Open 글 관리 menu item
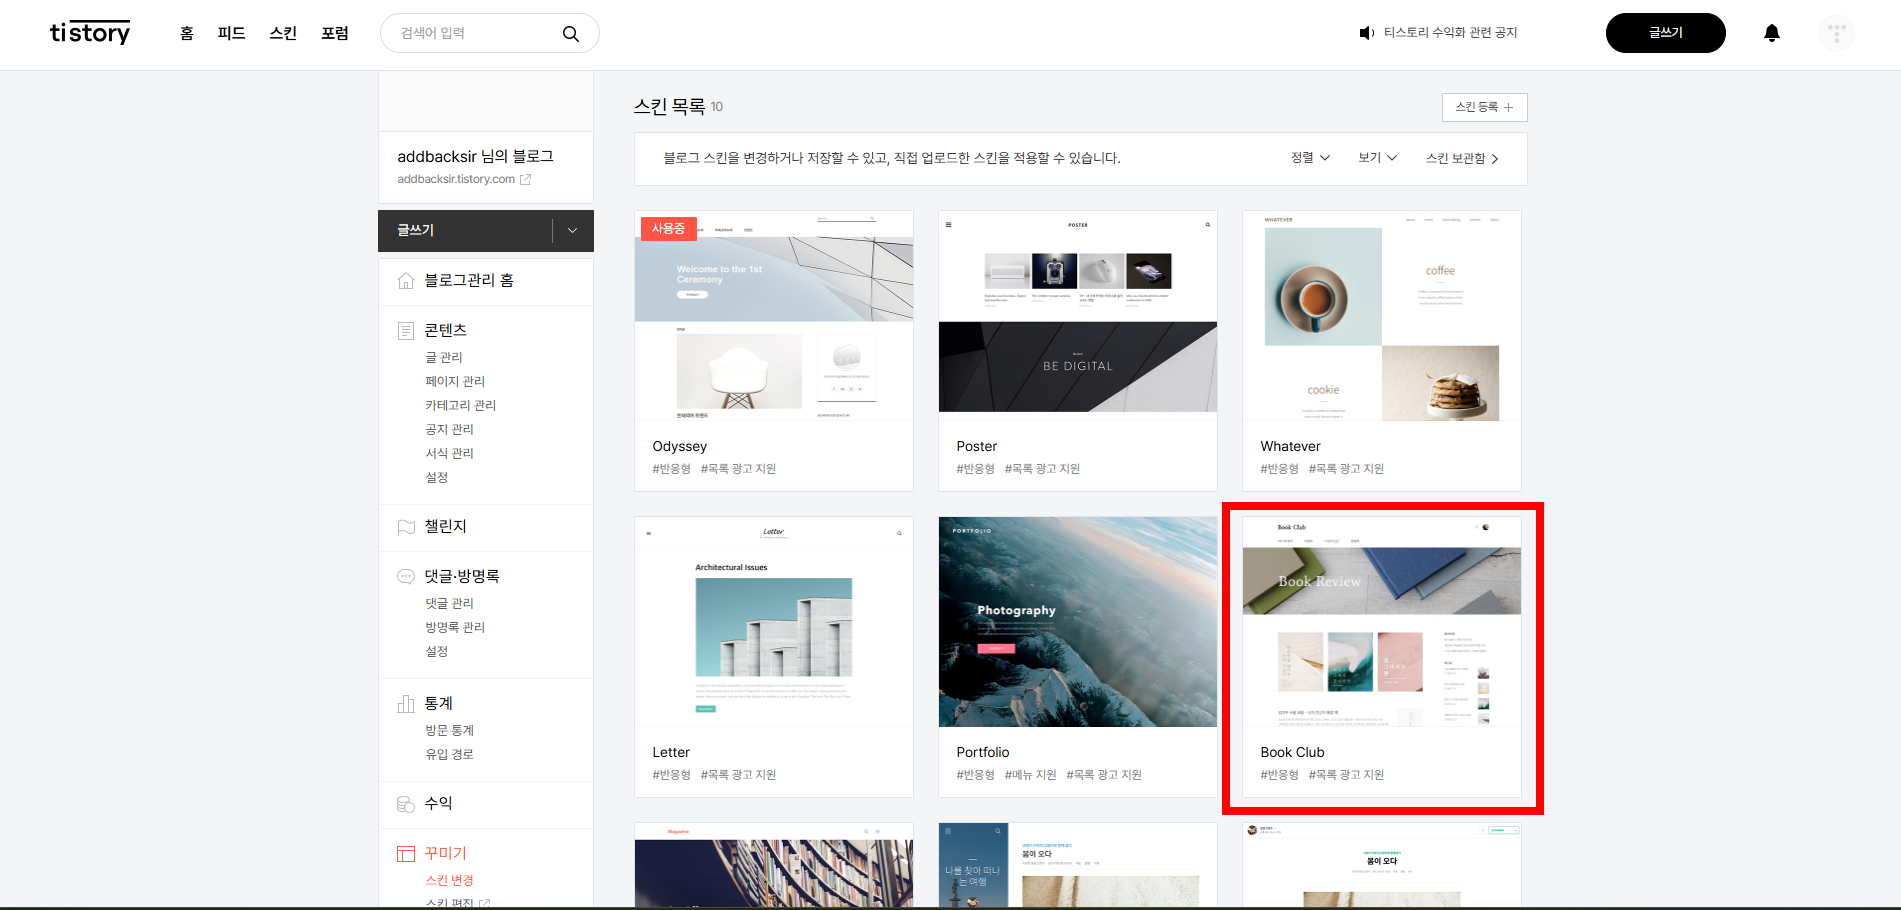This screenshot has width=1901, height=910. coord(444,358)
